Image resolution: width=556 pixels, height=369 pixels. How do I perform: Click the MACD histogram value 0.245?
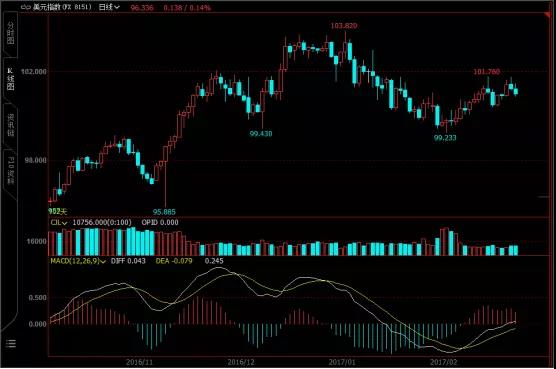click(214, 261)
